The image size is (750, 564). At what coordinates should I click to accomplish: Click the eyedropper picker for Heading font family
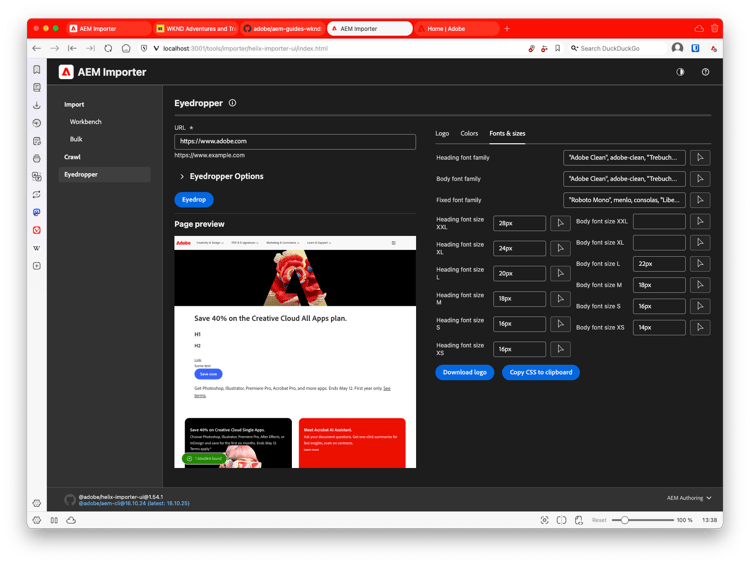pyautogui.click(x=700, y=157)
